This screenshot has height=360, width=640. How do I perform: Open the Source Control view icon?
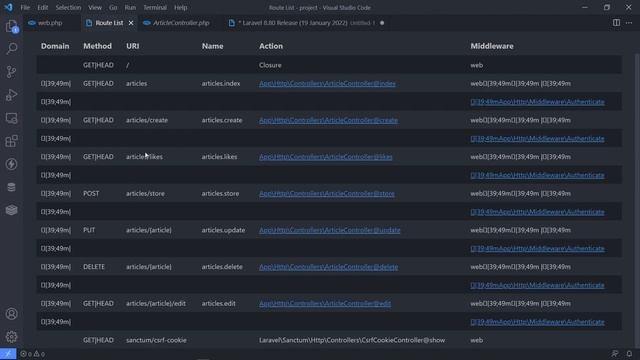[x=11, y=72]
